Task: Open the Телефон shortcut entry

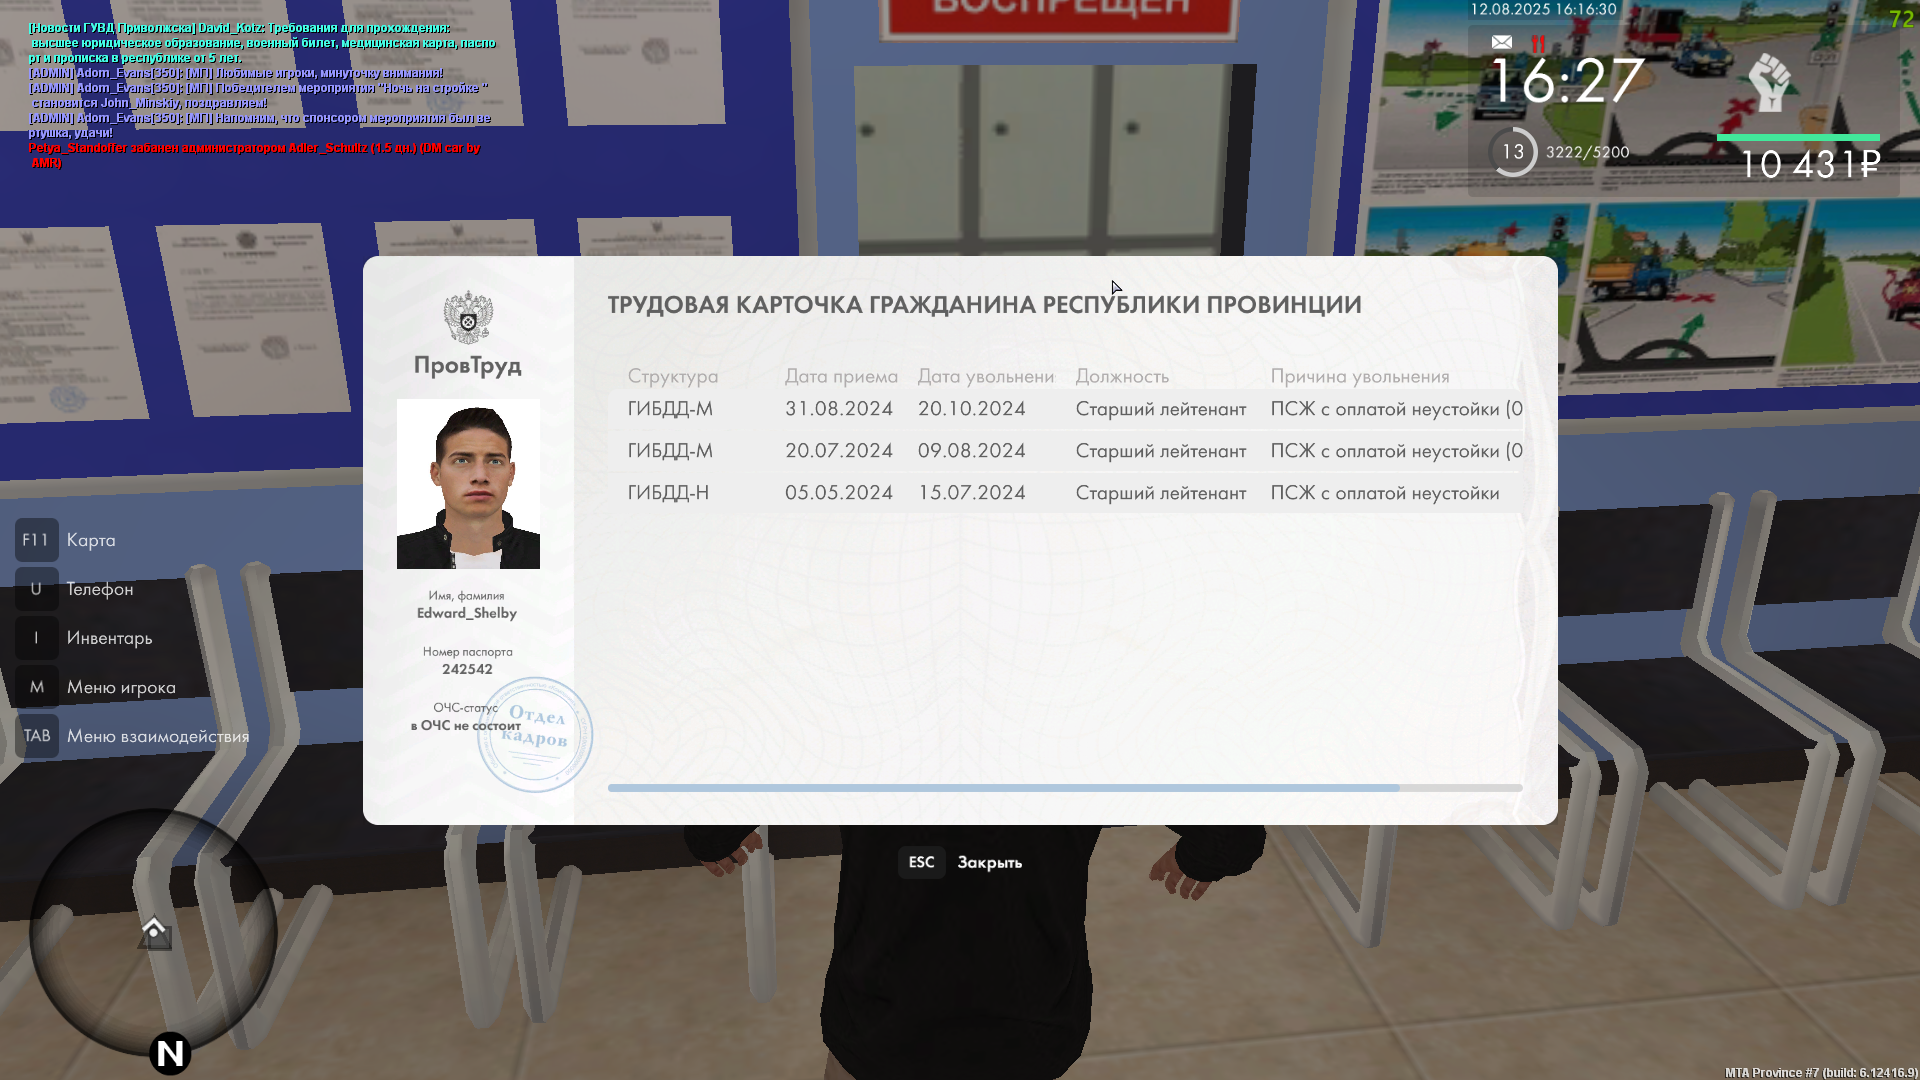Action: 100,589
